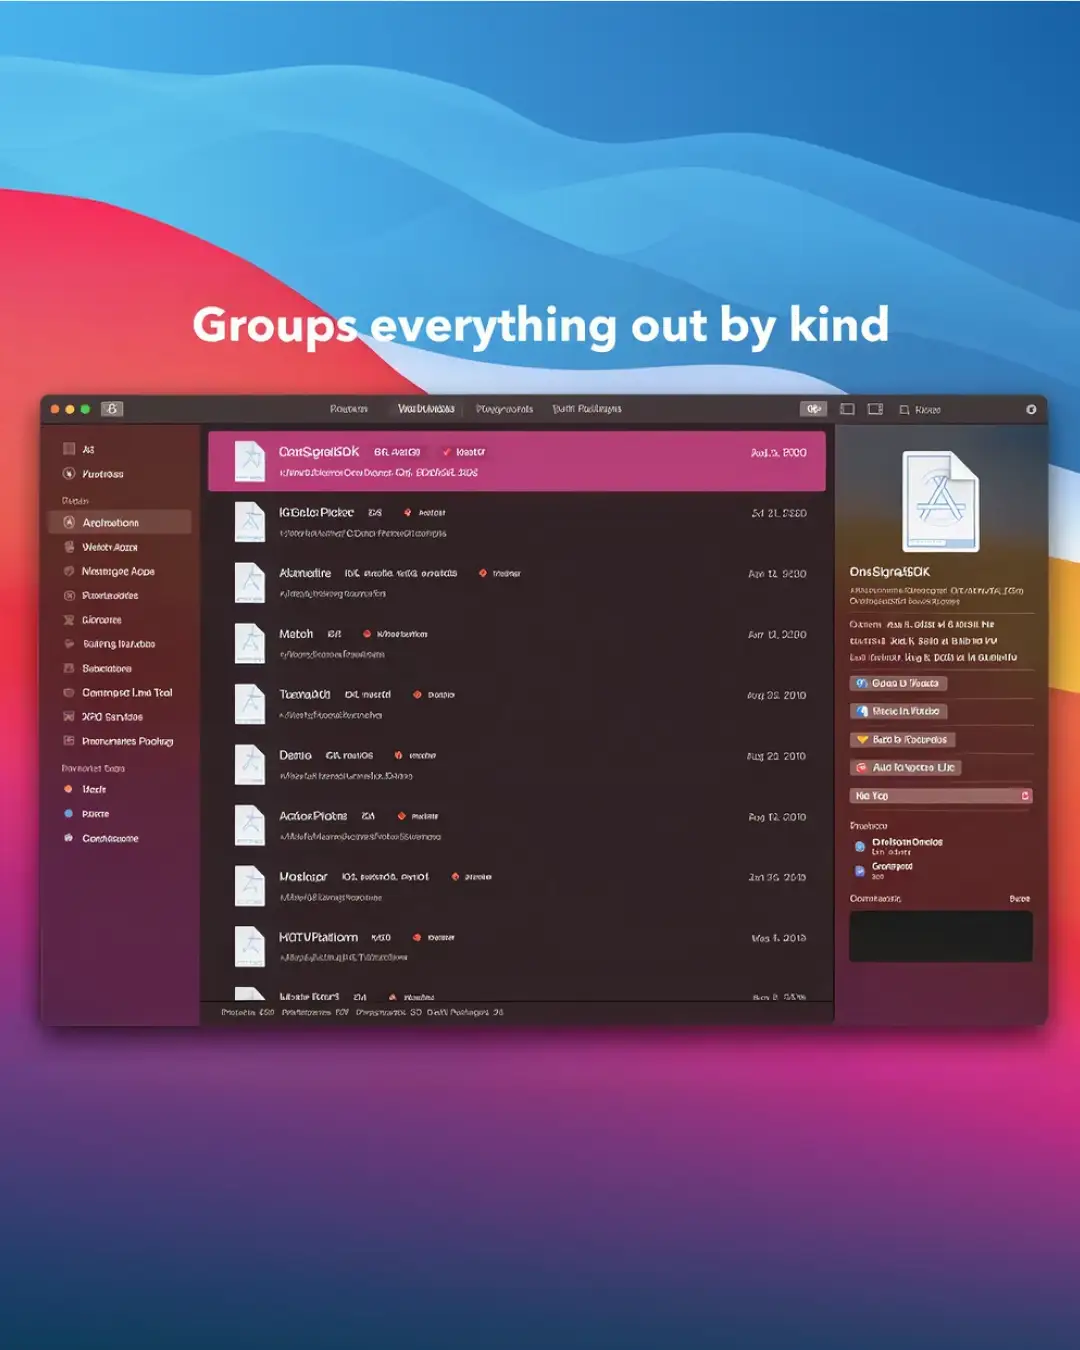Switch to the Swift Packages tab

587,409
